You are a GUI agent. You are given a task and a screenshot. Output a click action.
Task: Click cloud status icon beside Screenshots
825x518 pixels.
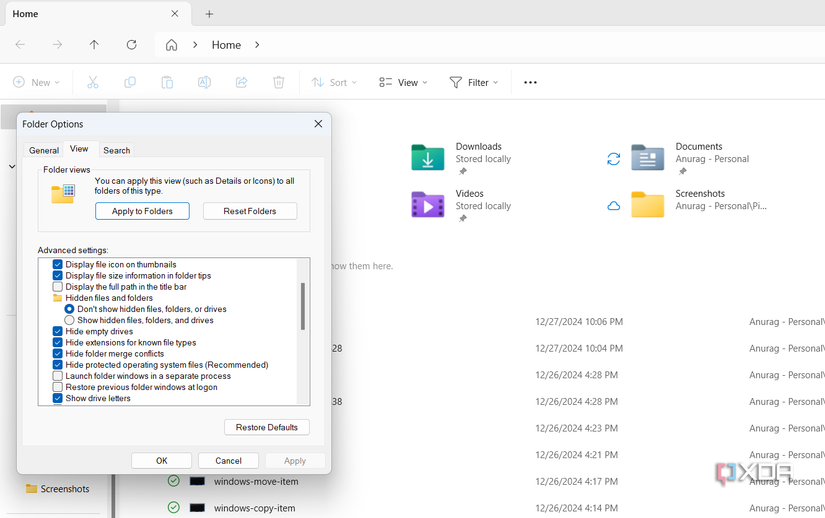tap(613, 206)
